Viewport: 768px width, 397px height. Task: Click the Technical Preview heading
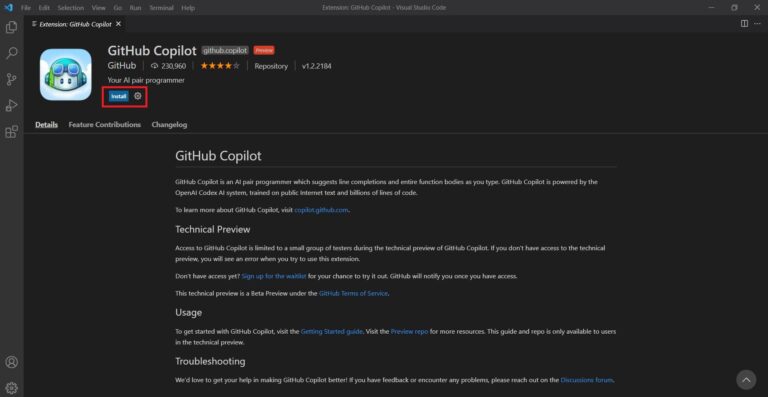(213, 229)
